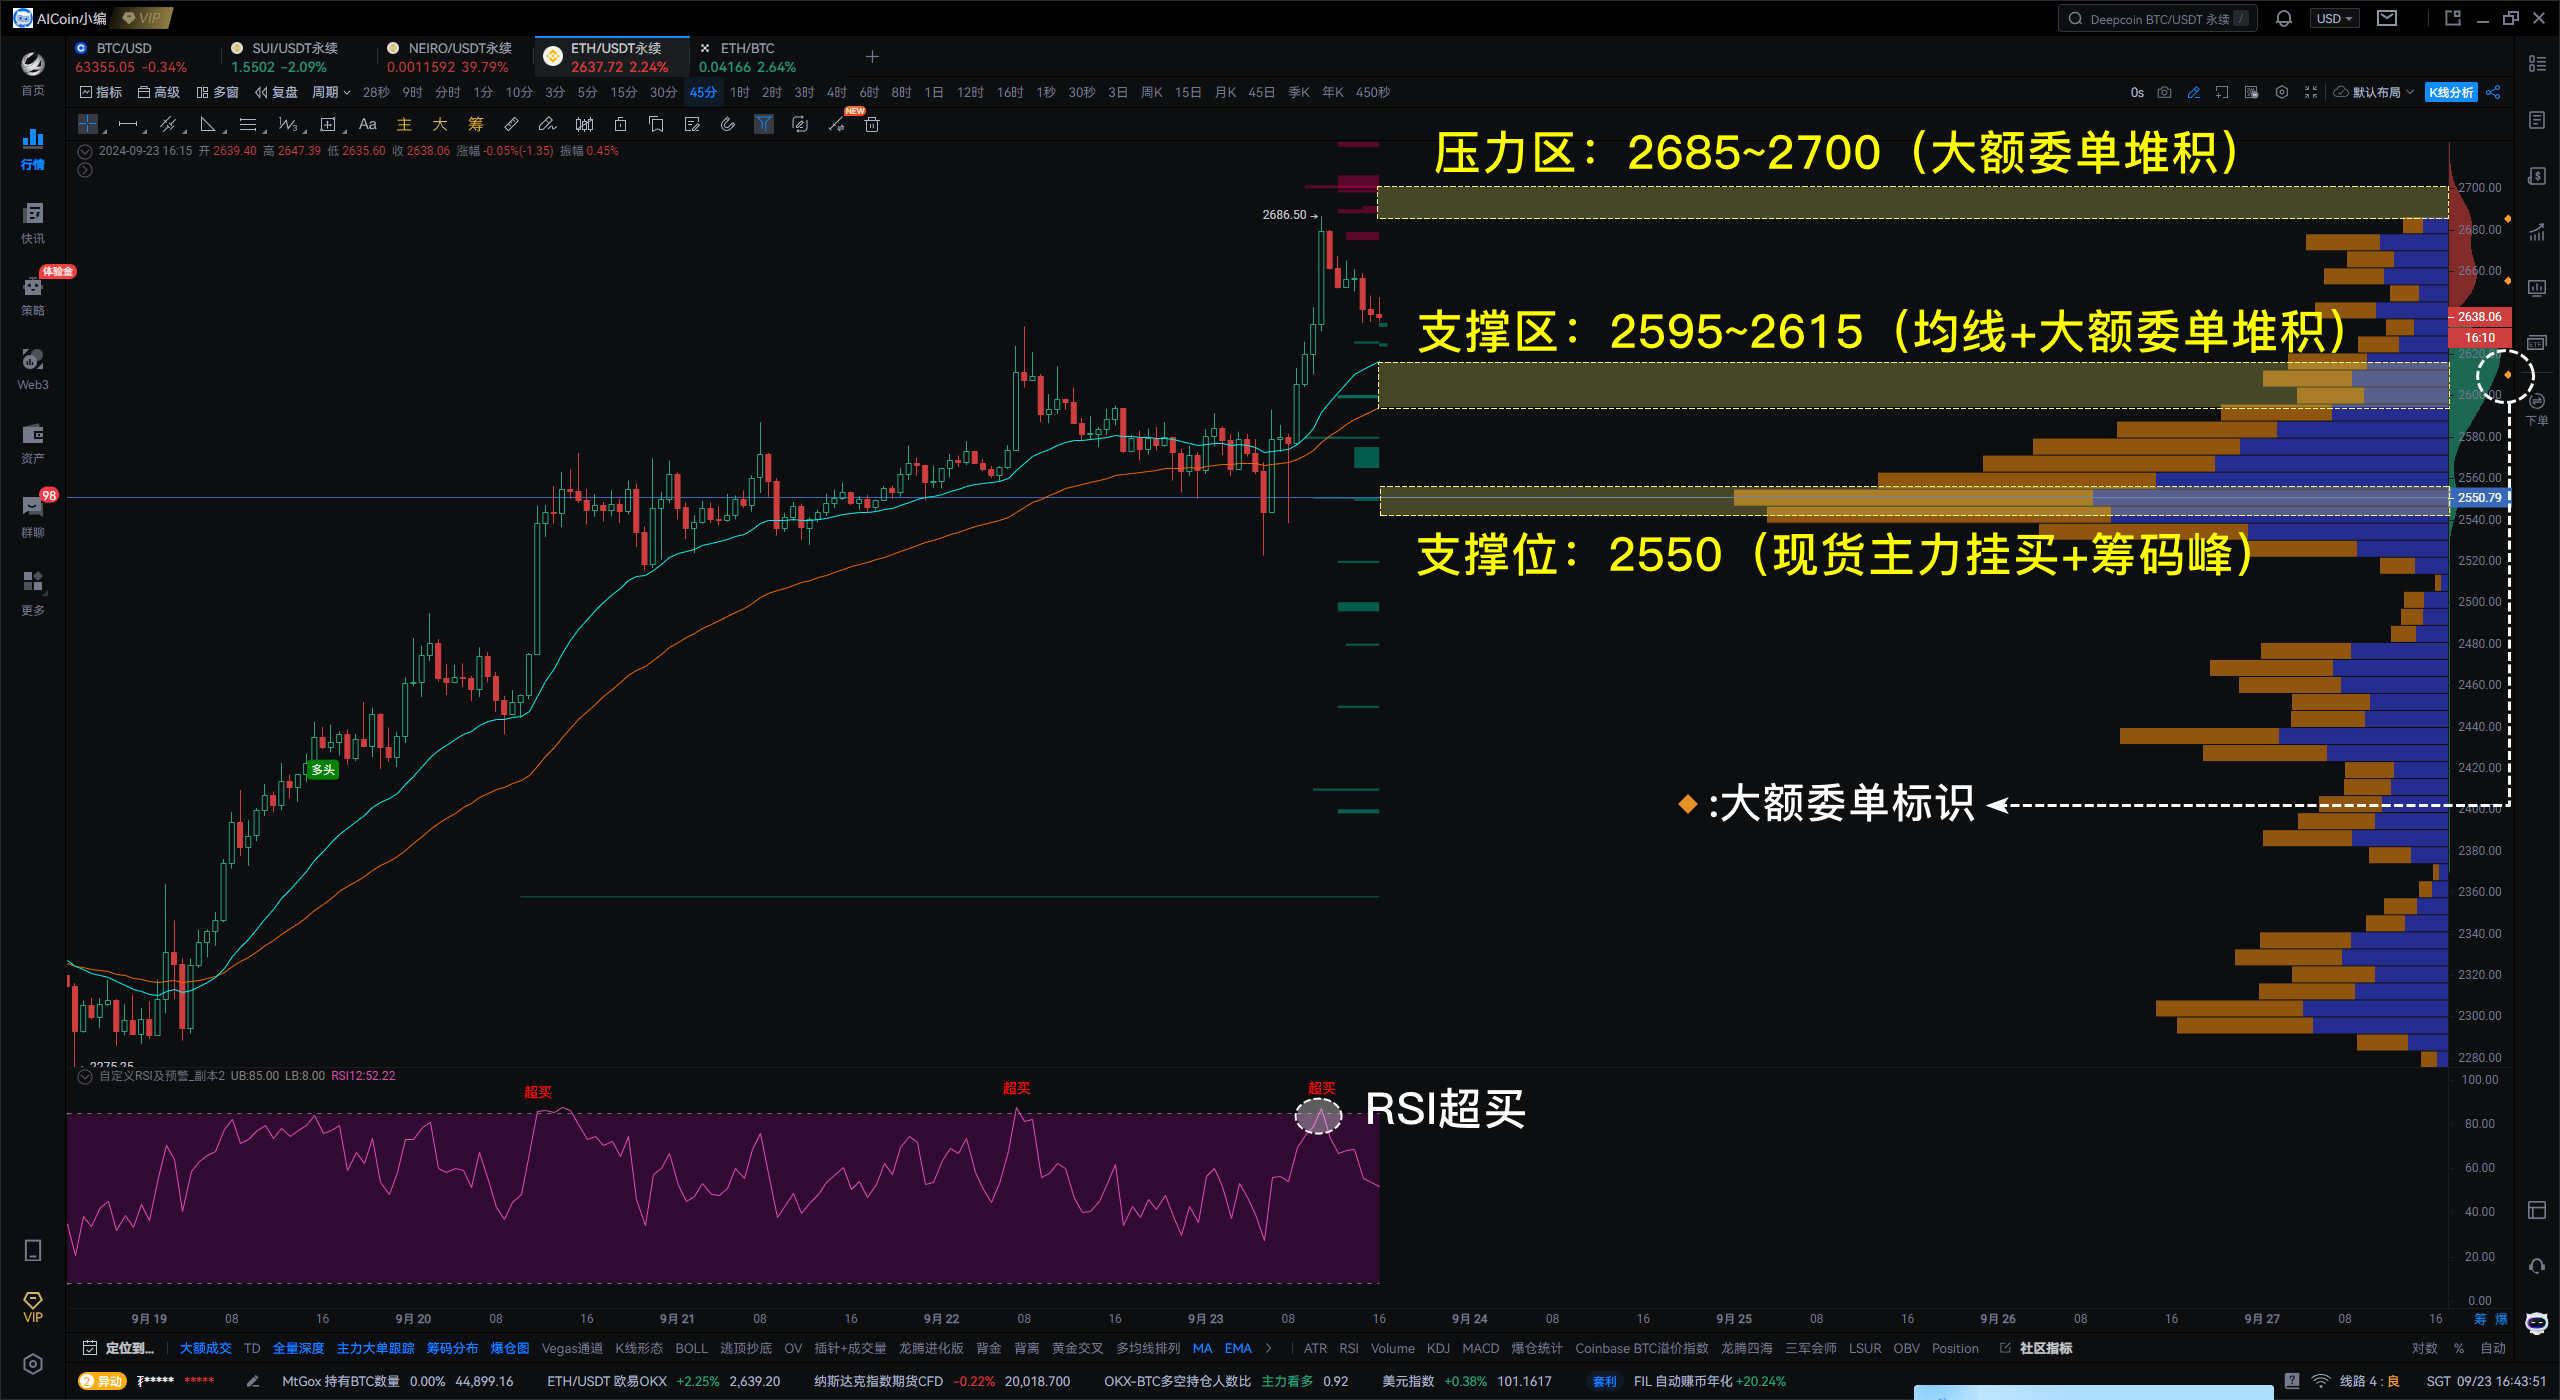Toggle 筹码分布 indicator in bottom bar
Viewport: 2560px width, 1400px height.
click(452, 1348)
